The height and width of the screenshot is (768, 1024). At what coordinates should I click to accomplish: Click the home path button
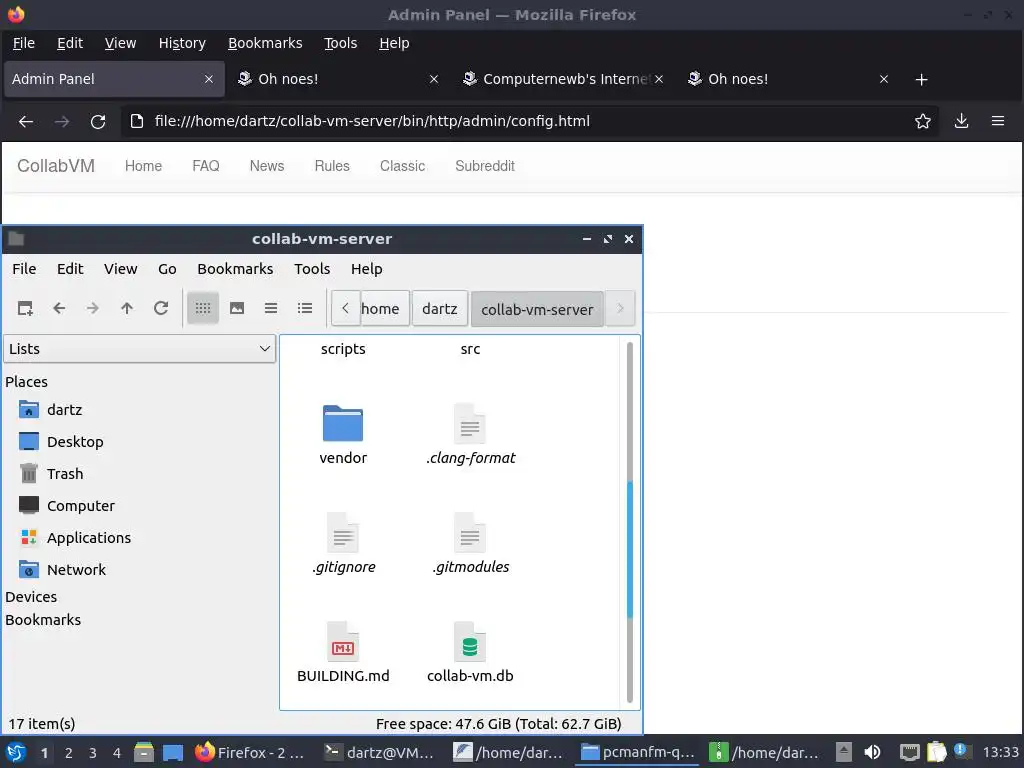click(x=385, y=308)
